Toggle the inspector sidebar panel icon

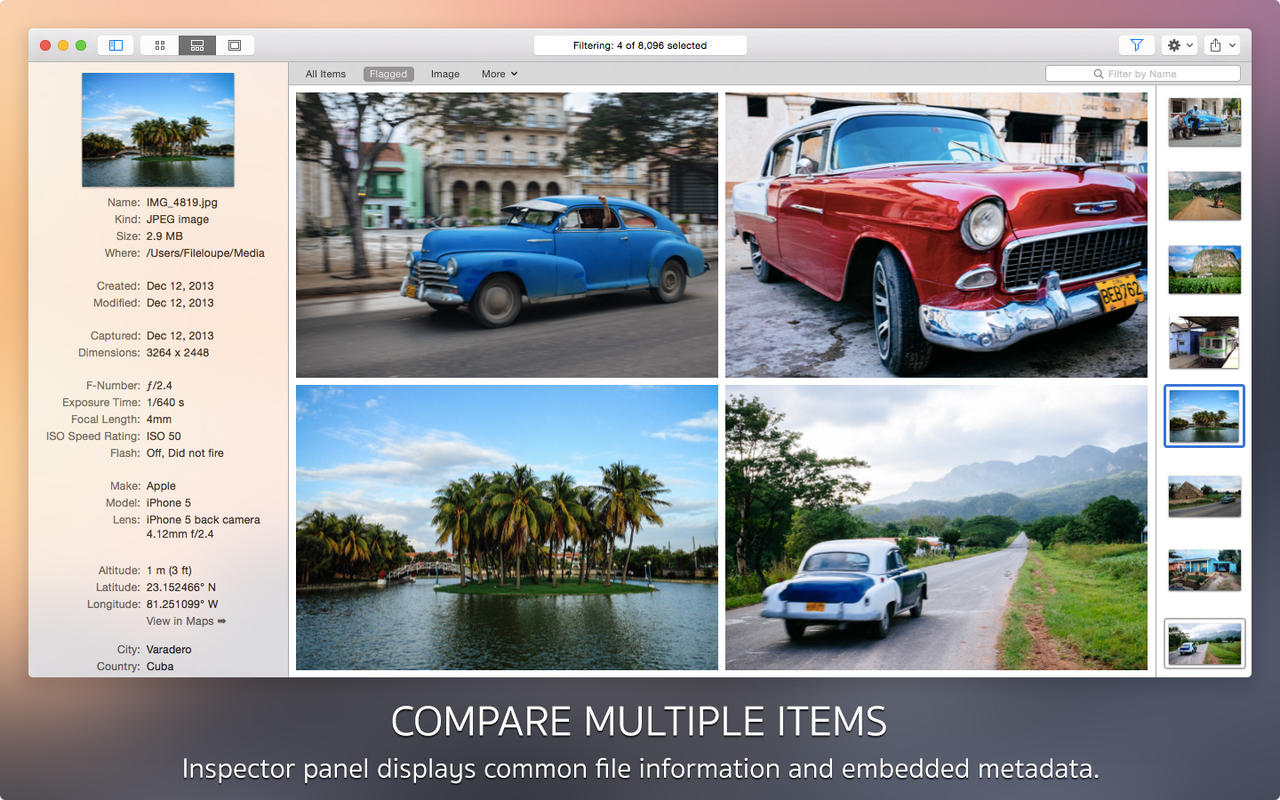[x=115, y=45]
